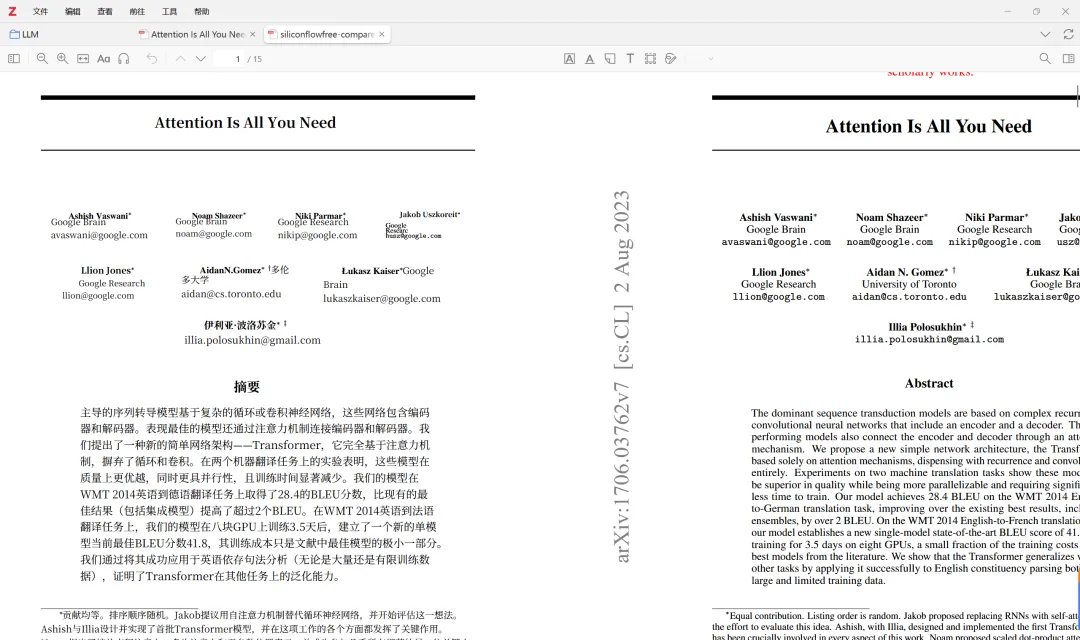Toggle the right item pane
The image size is (1080, 640).
point(1068,59)
